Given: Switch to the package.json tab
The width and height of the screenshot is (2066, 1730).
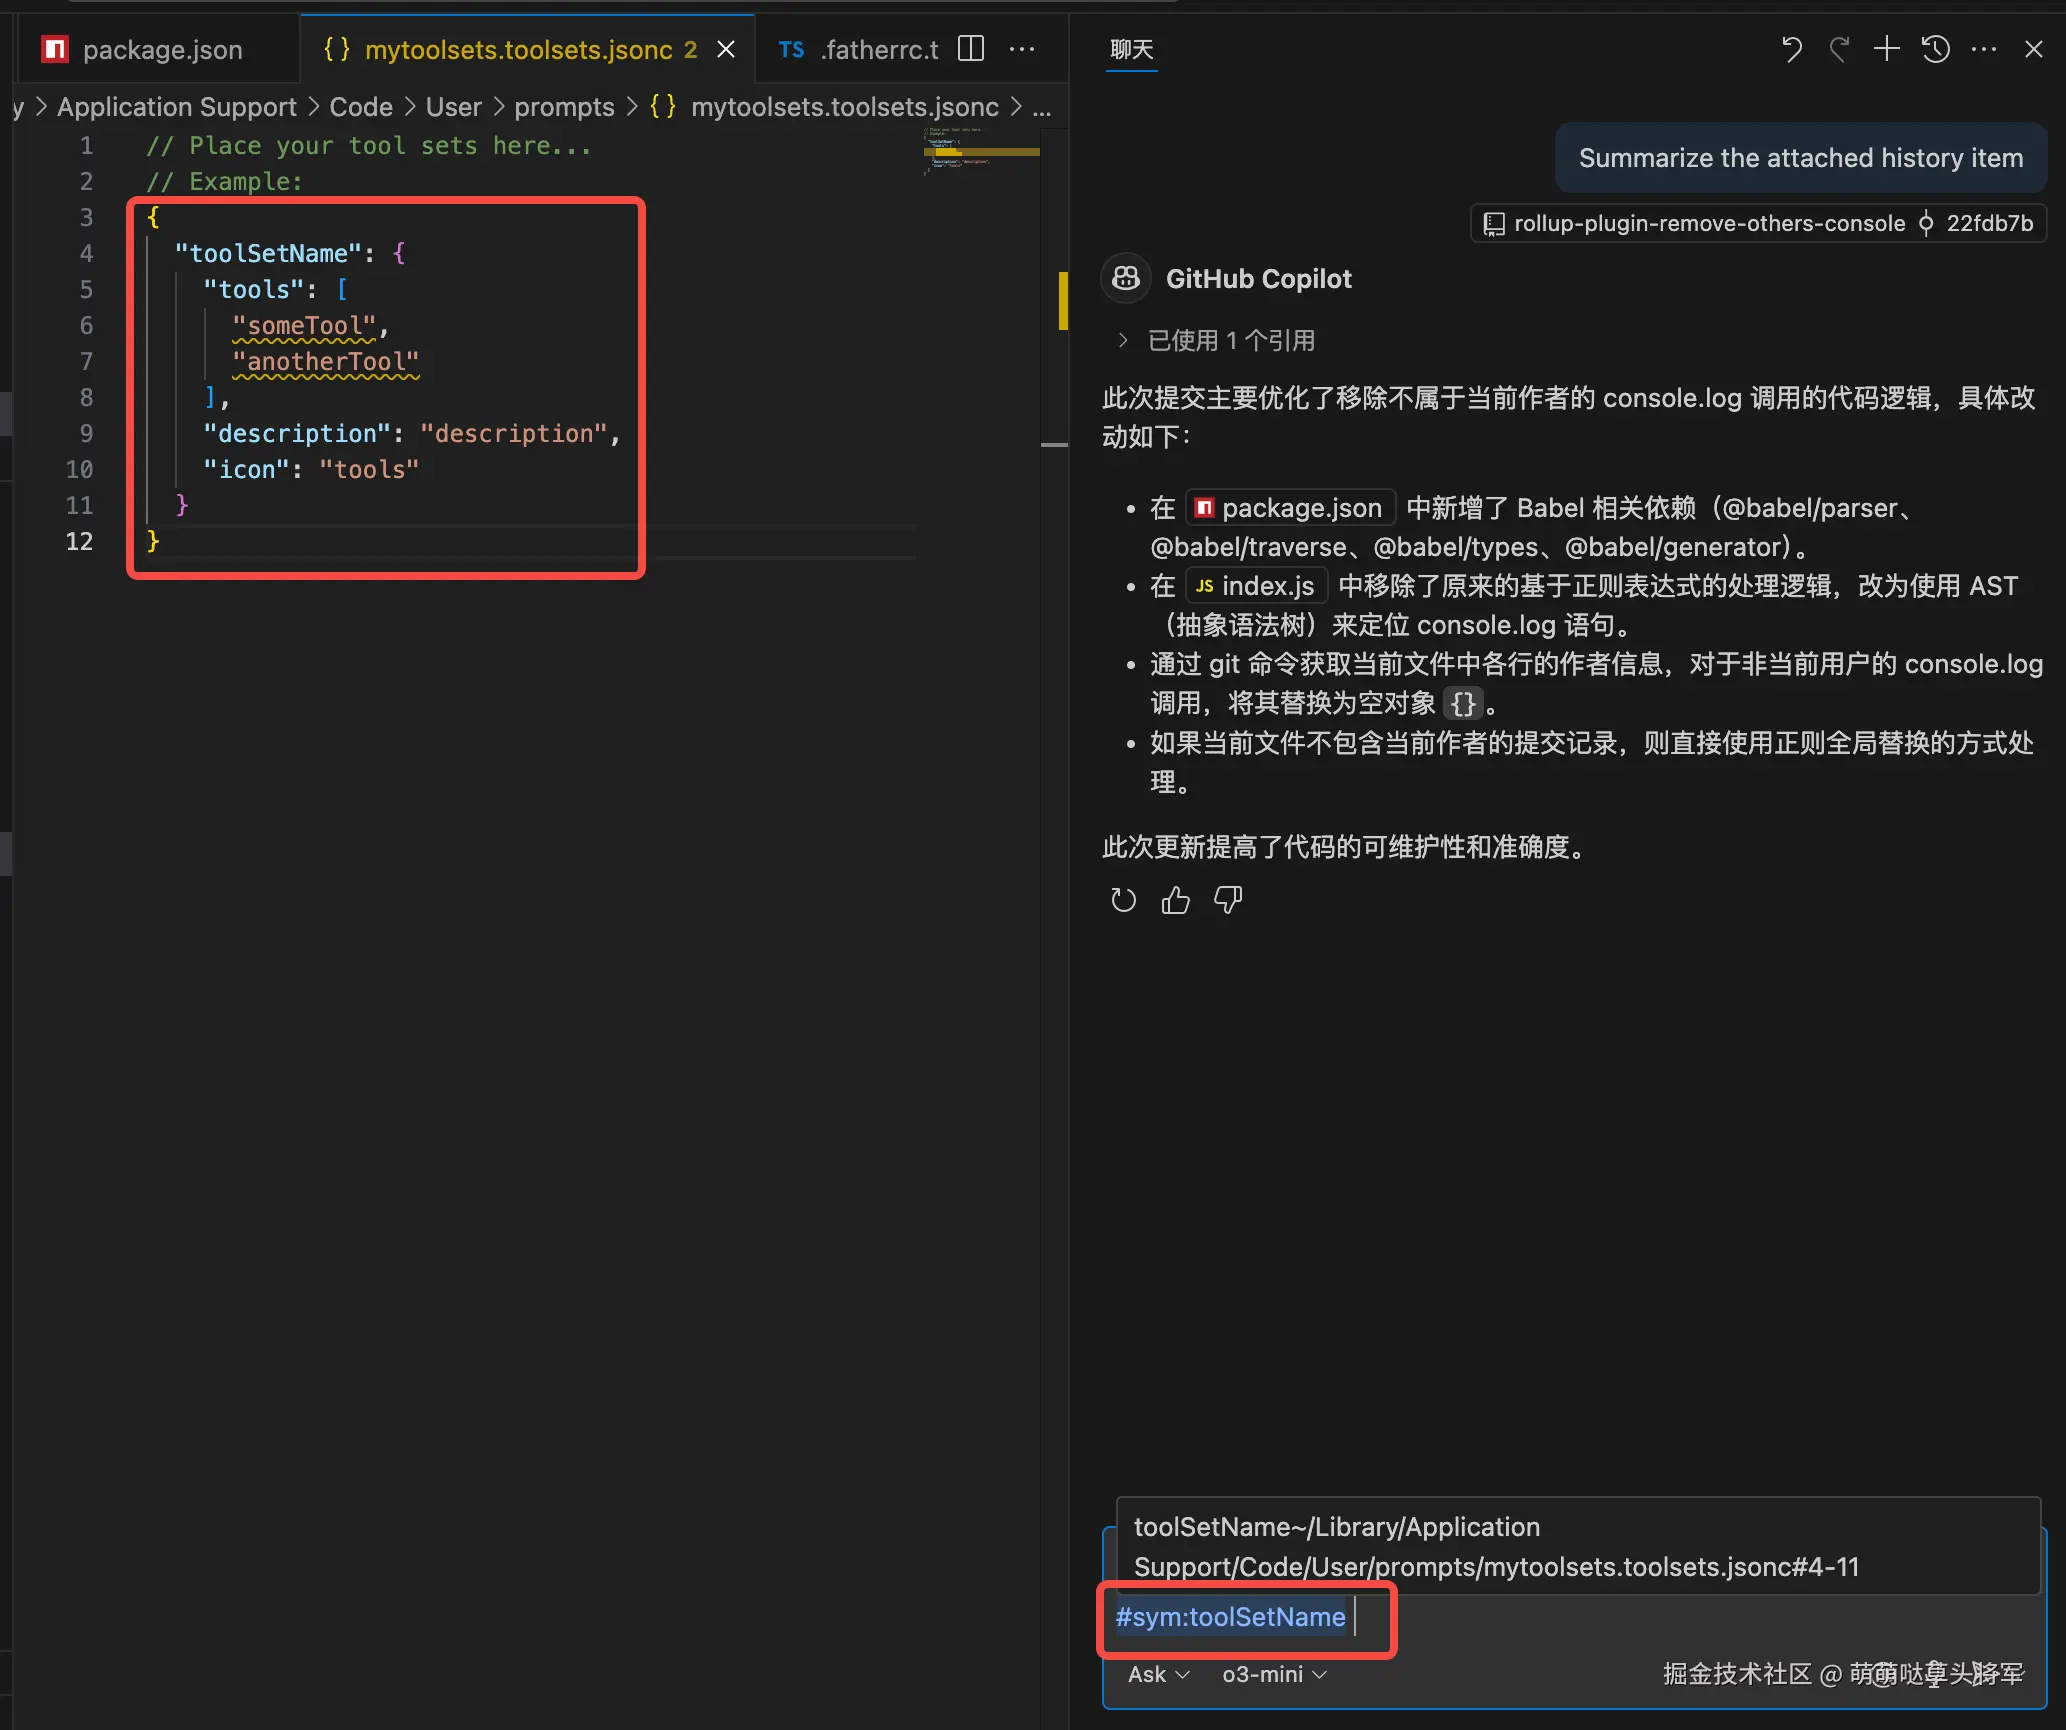Looking at the screenshot, I should click(160, 49).
